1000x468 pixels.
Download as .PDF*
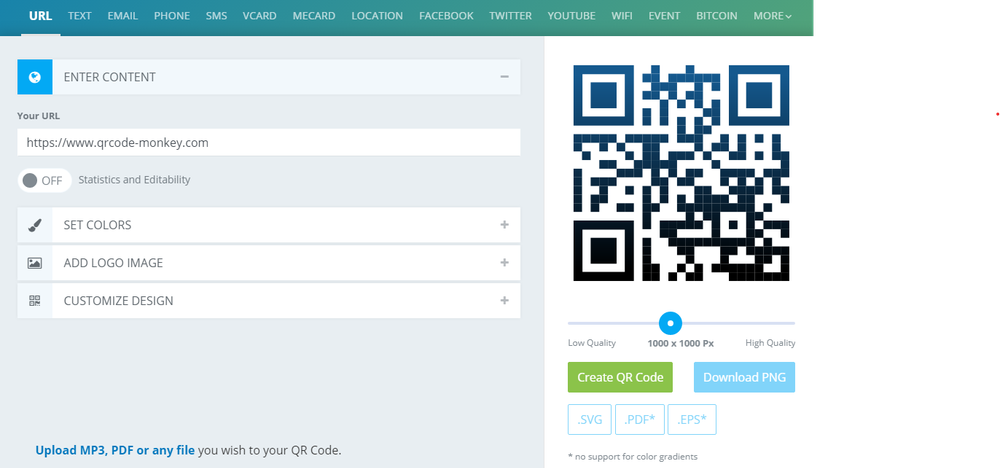click(640, 420)
